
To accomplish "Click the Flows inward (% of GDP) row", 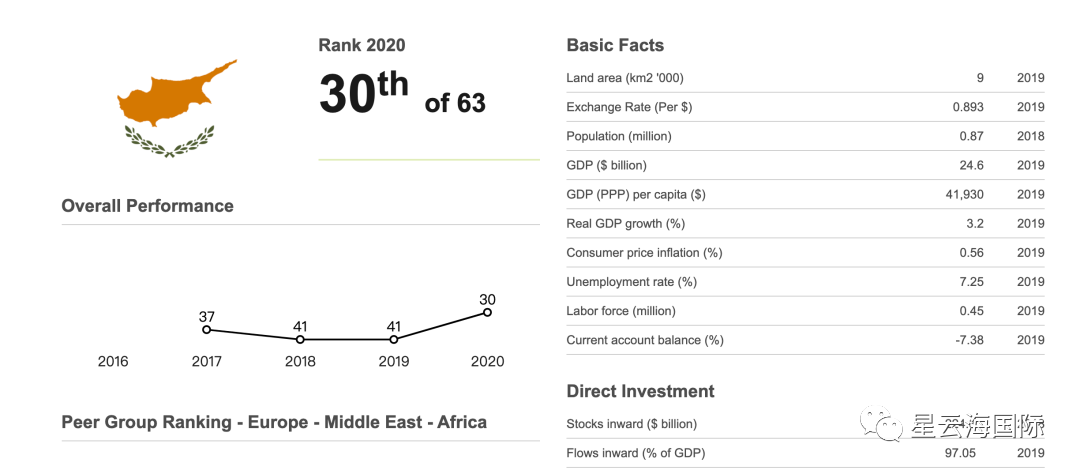I will 635,453.
